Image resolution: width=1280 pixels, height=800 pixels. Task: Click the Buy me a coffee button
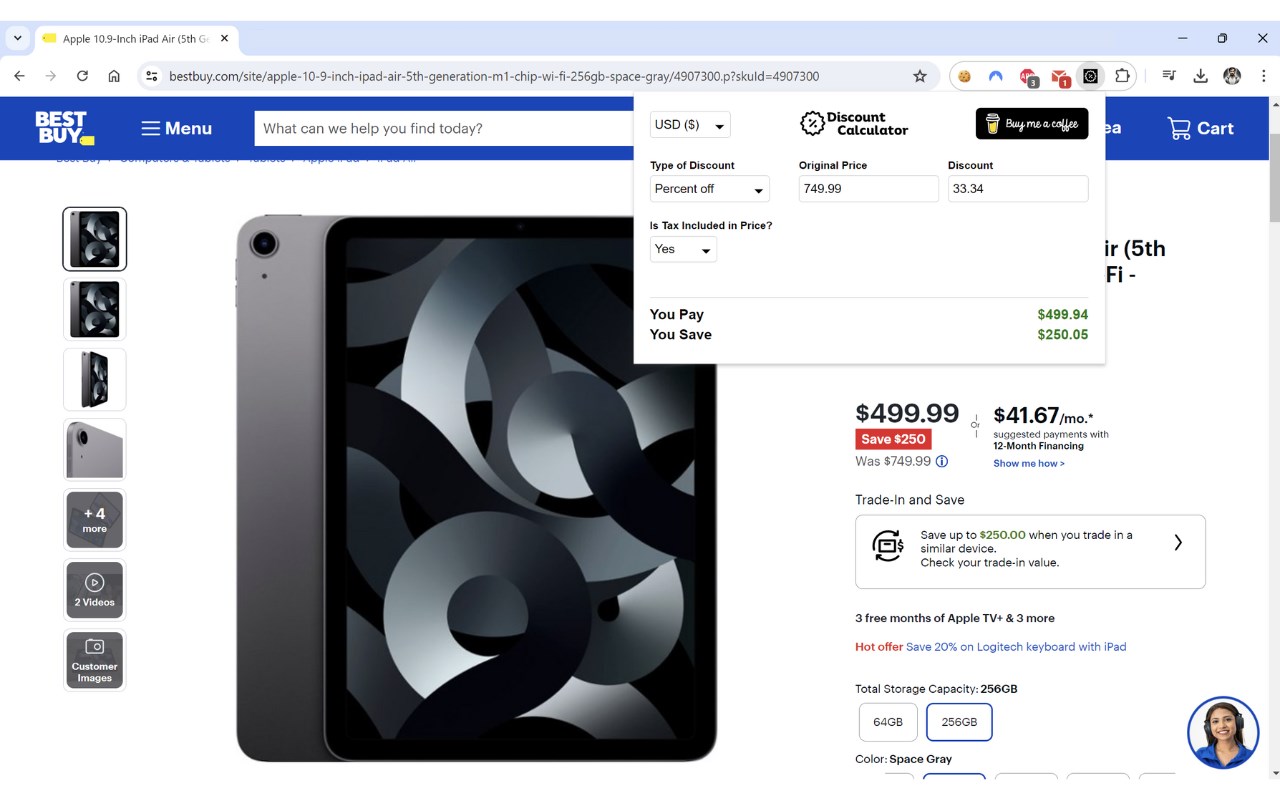(x=1031, y=124)
